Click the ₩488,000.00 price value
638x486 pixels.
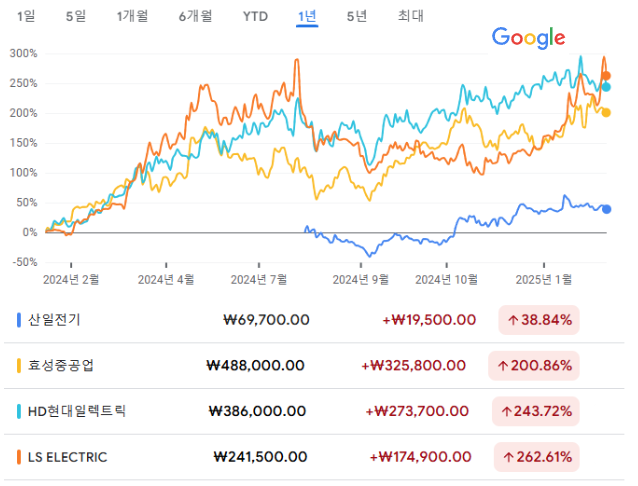pos(256,366)
